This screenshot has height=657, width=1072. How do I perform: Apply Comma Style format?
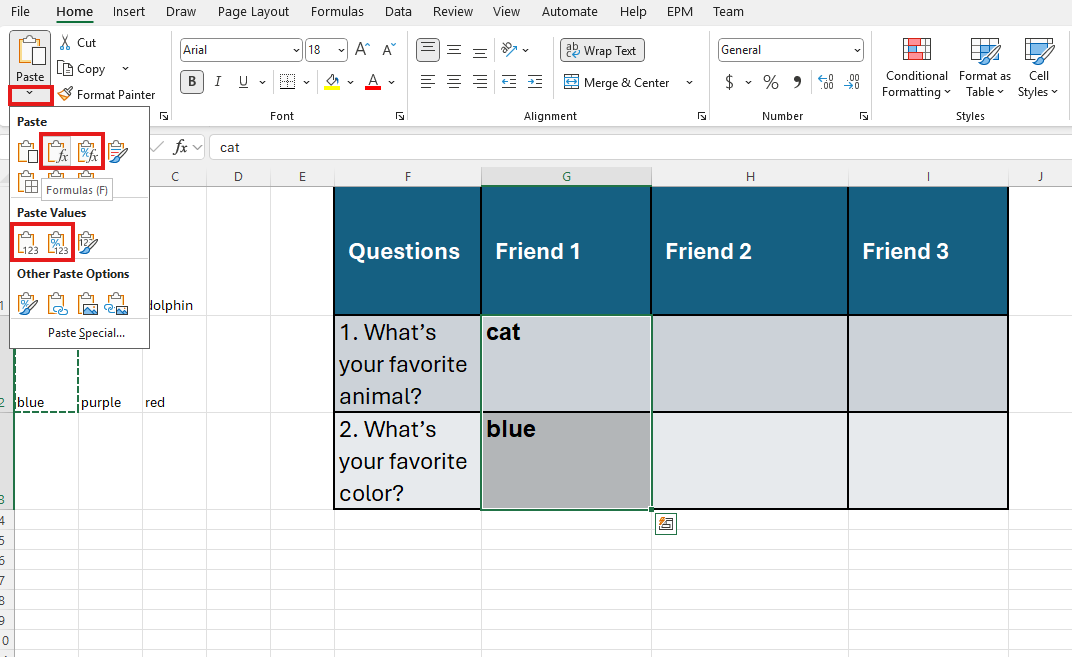797,82
